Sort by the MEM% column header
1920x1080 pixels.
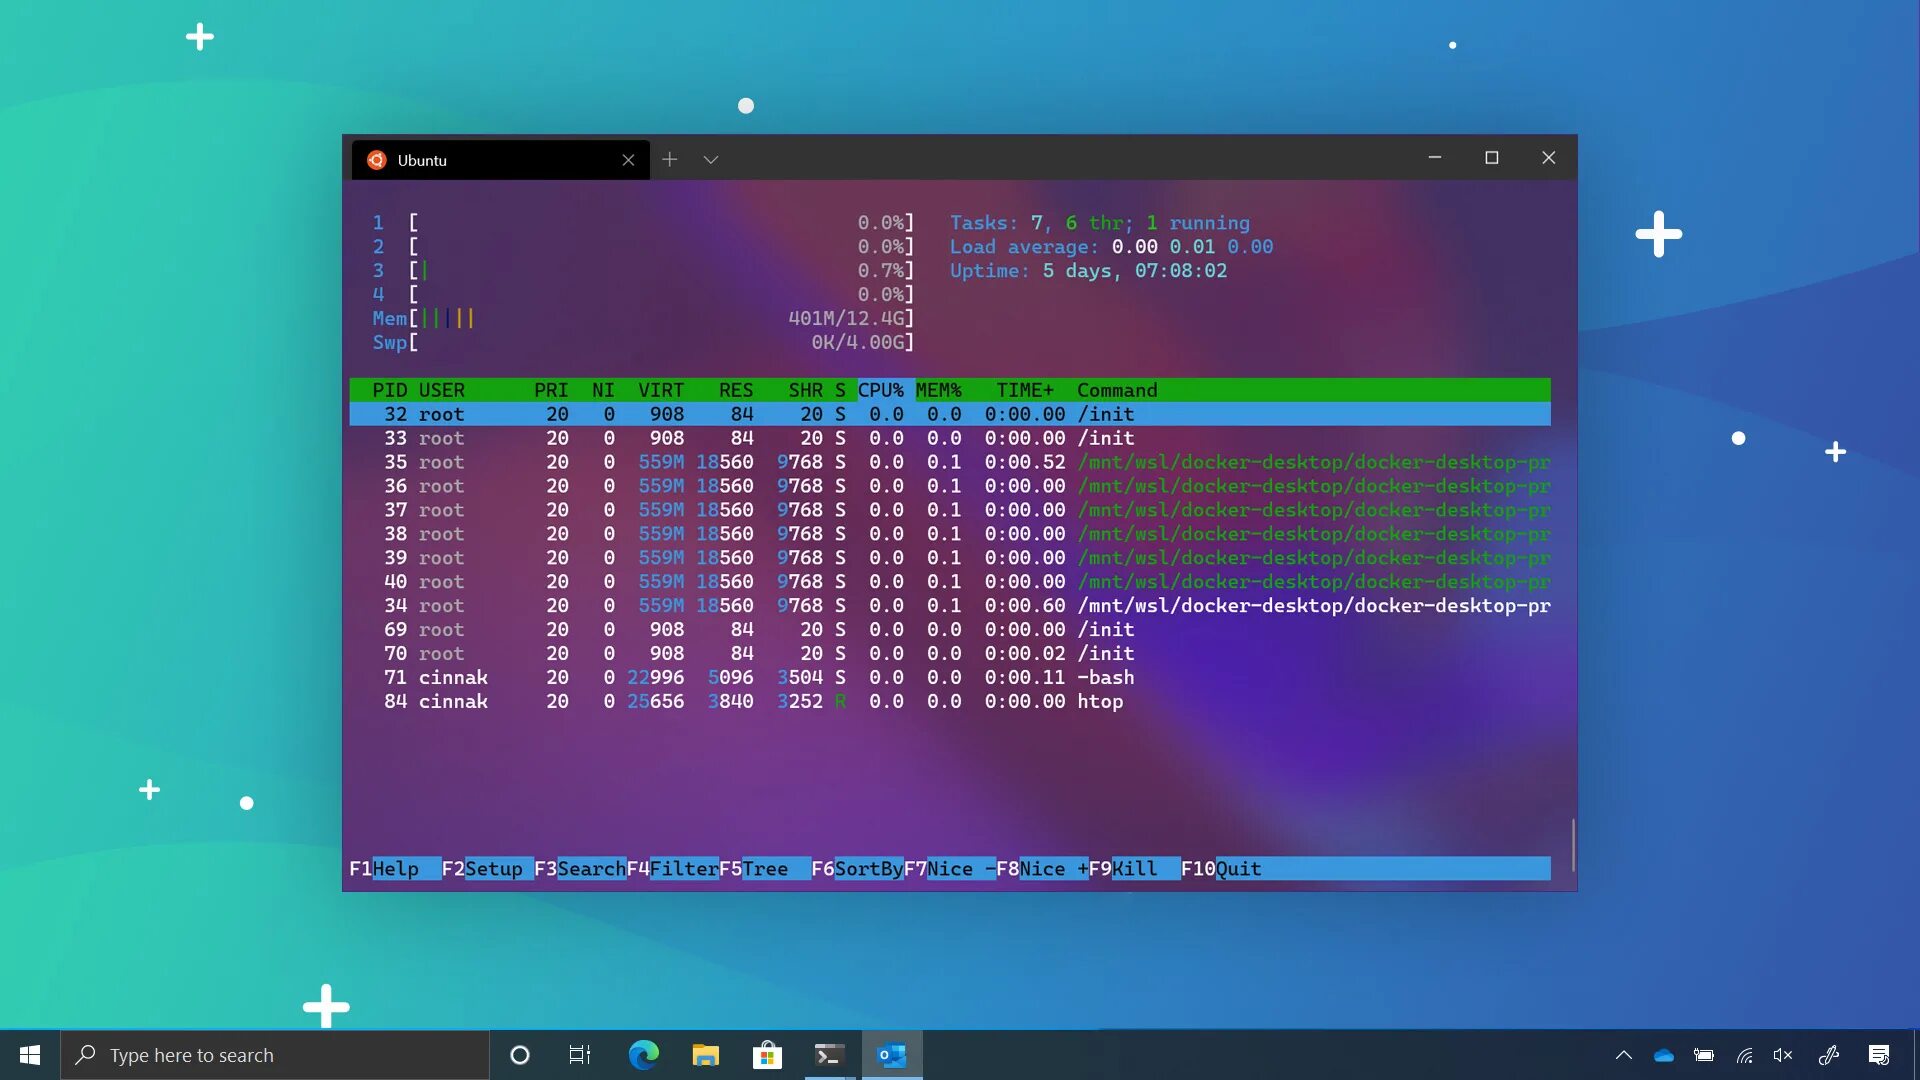pyautogui.click(x=938, y=390)
